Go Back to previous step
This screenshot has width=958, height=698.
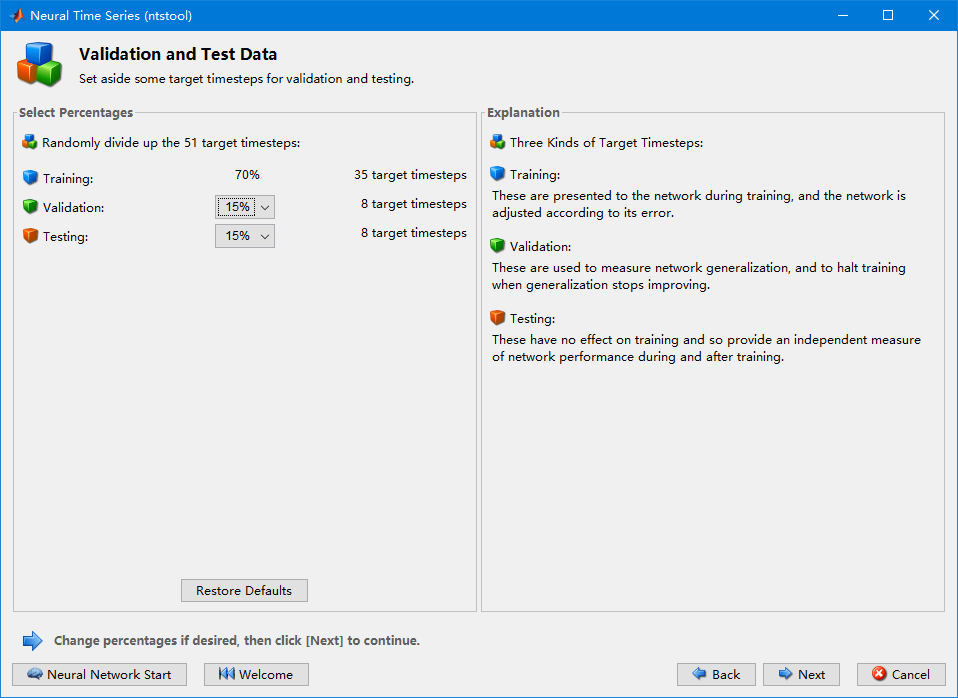tap(716, 674)
